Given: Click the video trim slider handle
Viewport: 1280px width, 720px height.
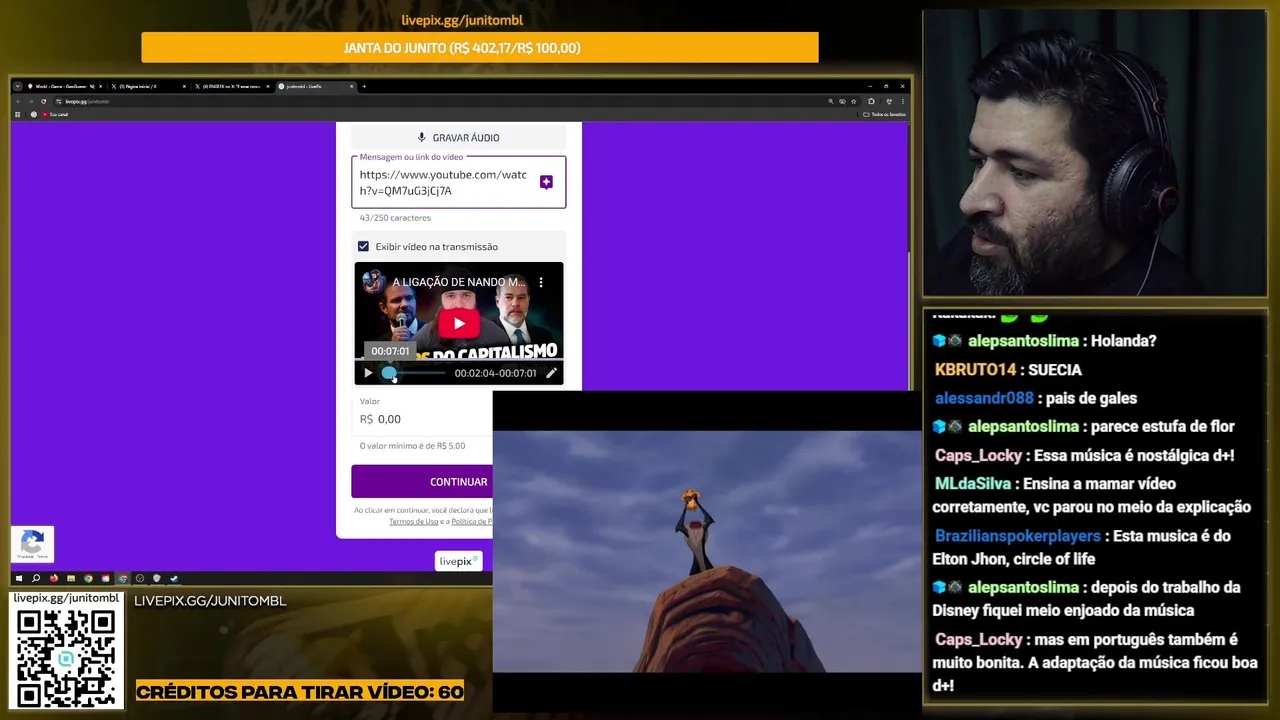Looking at the screenshot, I should click(389, 373).
